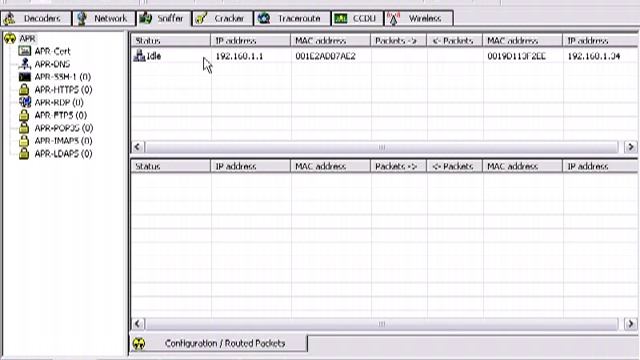Screen dimensions: 640x360
Task: Click lower table scroll right arrow
Action: [631, 324]
